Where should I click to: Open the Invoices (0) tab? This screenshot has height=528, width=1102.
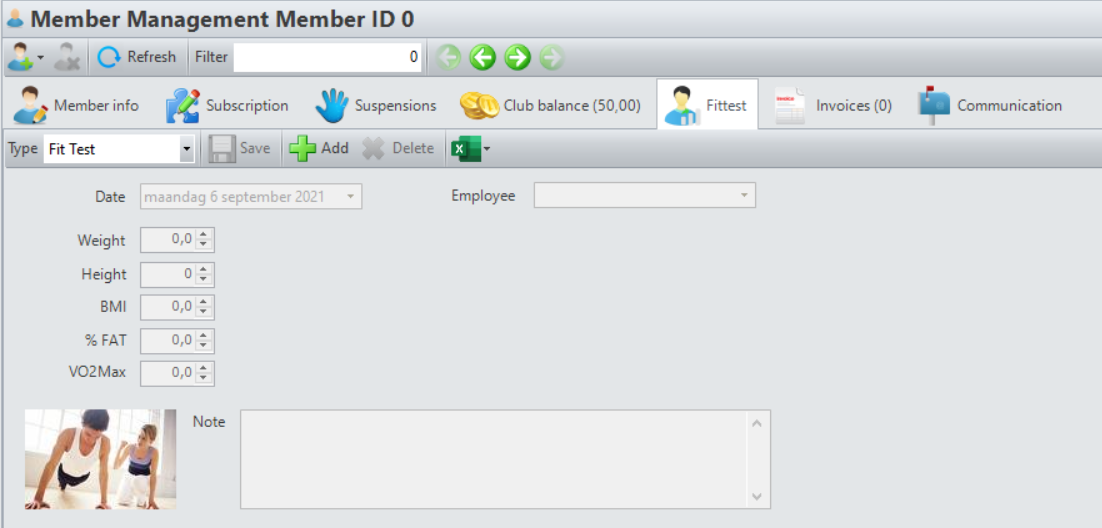click(x=833, y=105)
